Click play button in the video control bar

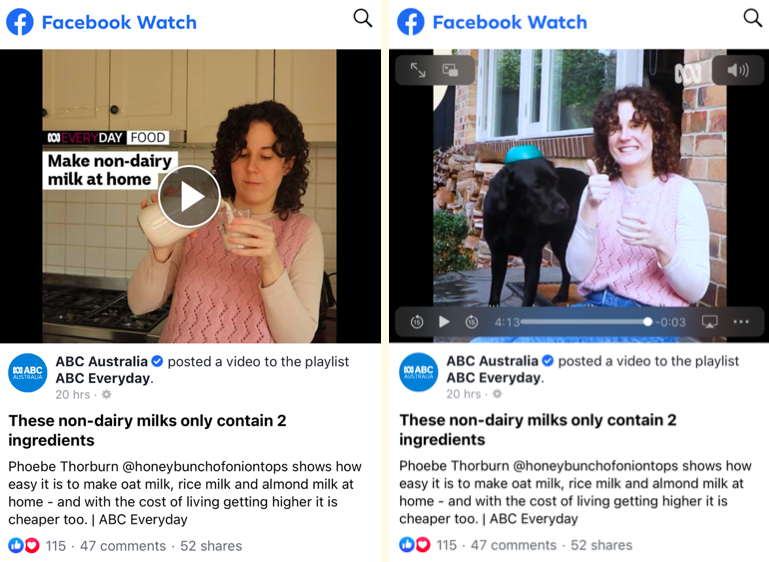click(x=444, y=322)
